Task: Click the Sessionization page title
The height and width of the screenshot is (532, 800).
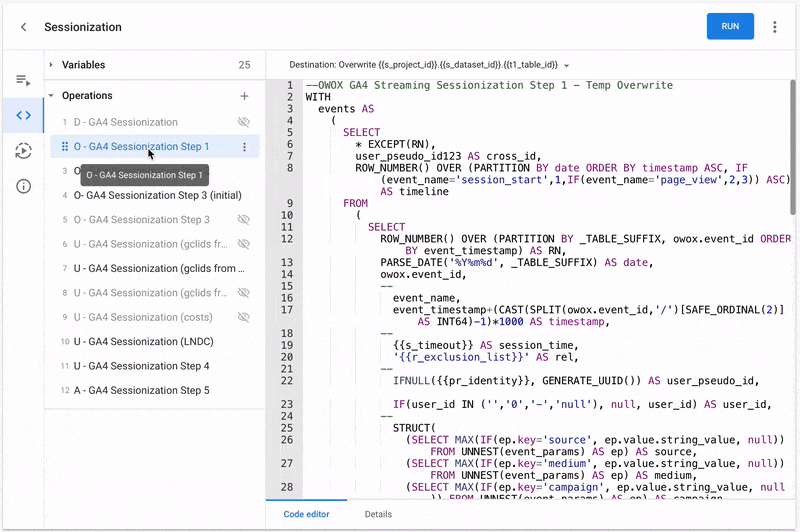Action: (83, 27)
